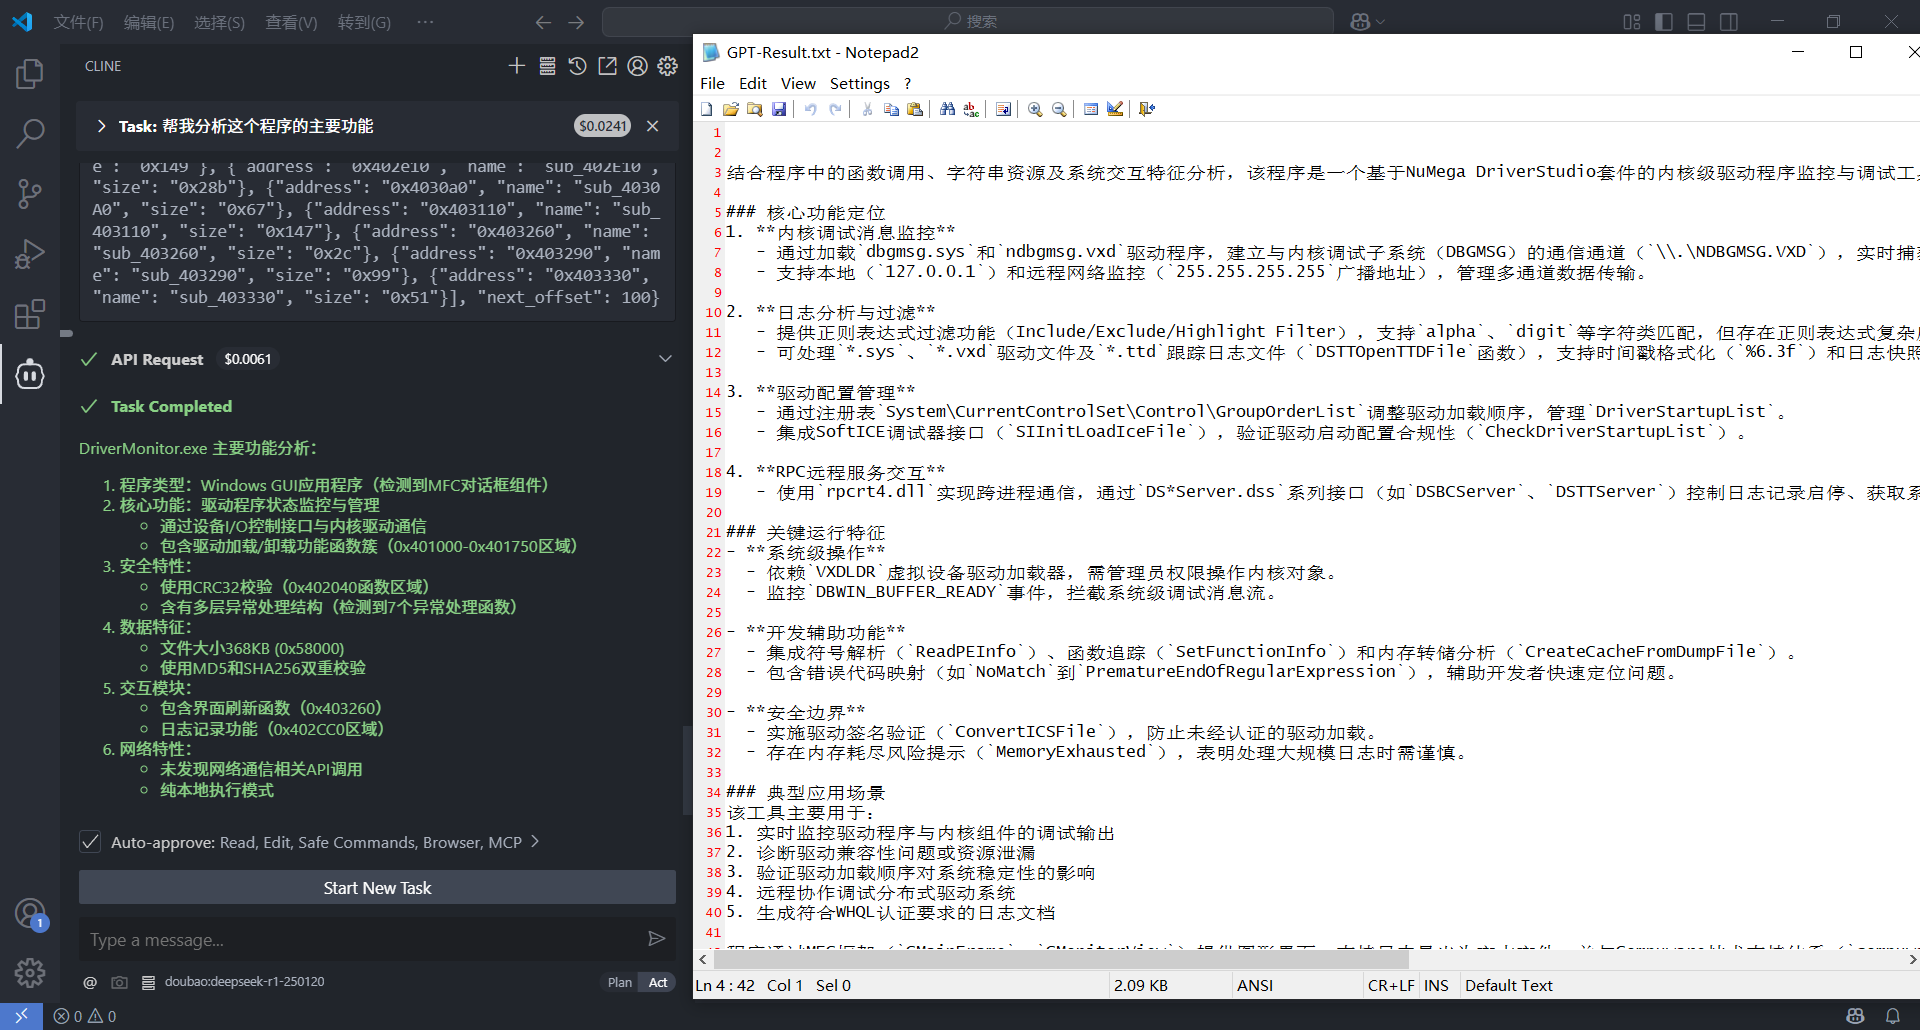Open the 文件(F) menu in VS Code
Image resolution: width=1920 pixels, height=1030 pixels.
click(x=78, y=22)
